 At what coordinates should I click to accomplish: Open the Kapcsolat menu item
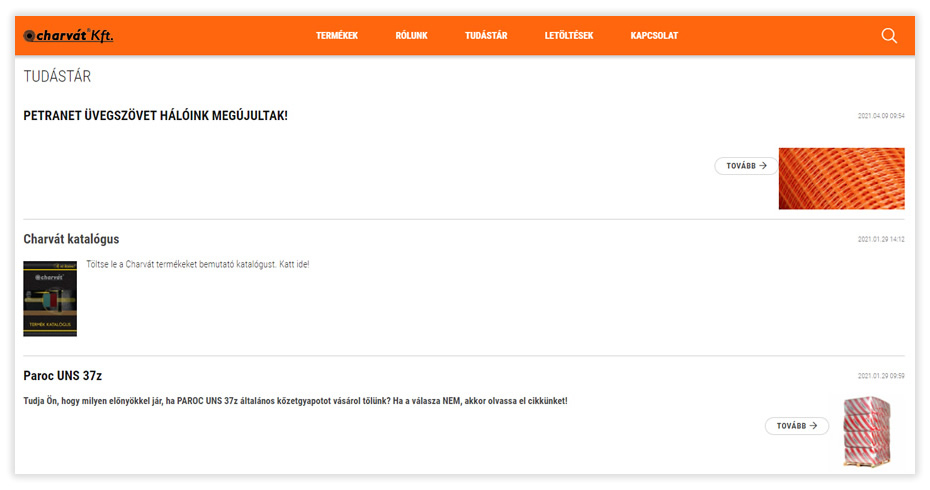click(654, 36)
